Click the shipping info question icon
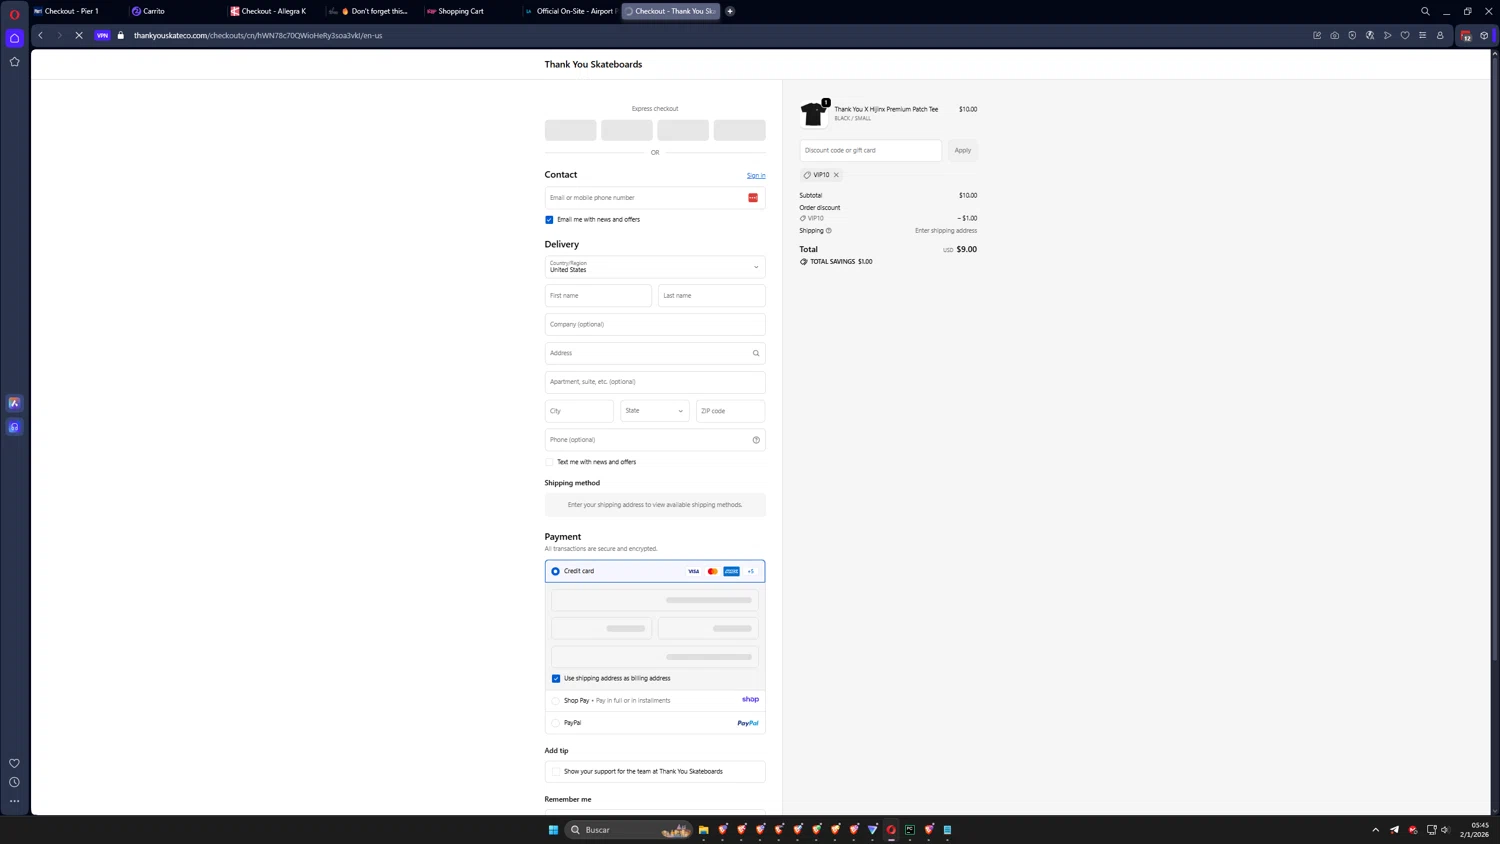1500x844 pixels. 829,231
